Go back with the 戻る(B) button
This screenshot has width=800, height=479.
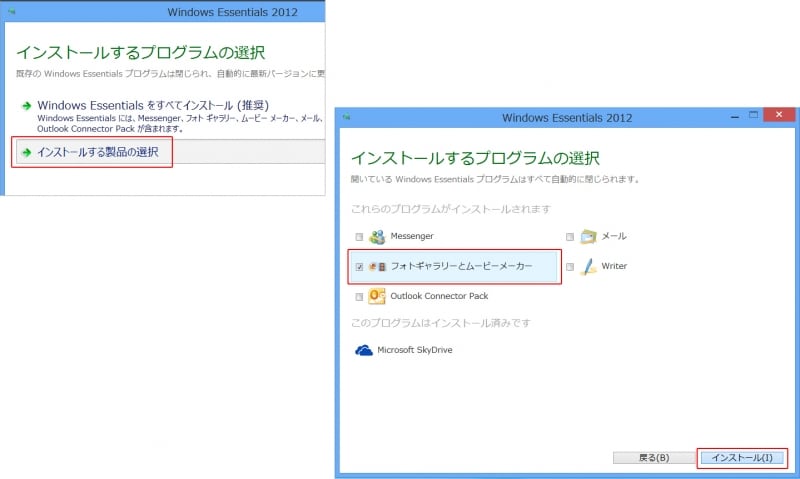point(653,457)
